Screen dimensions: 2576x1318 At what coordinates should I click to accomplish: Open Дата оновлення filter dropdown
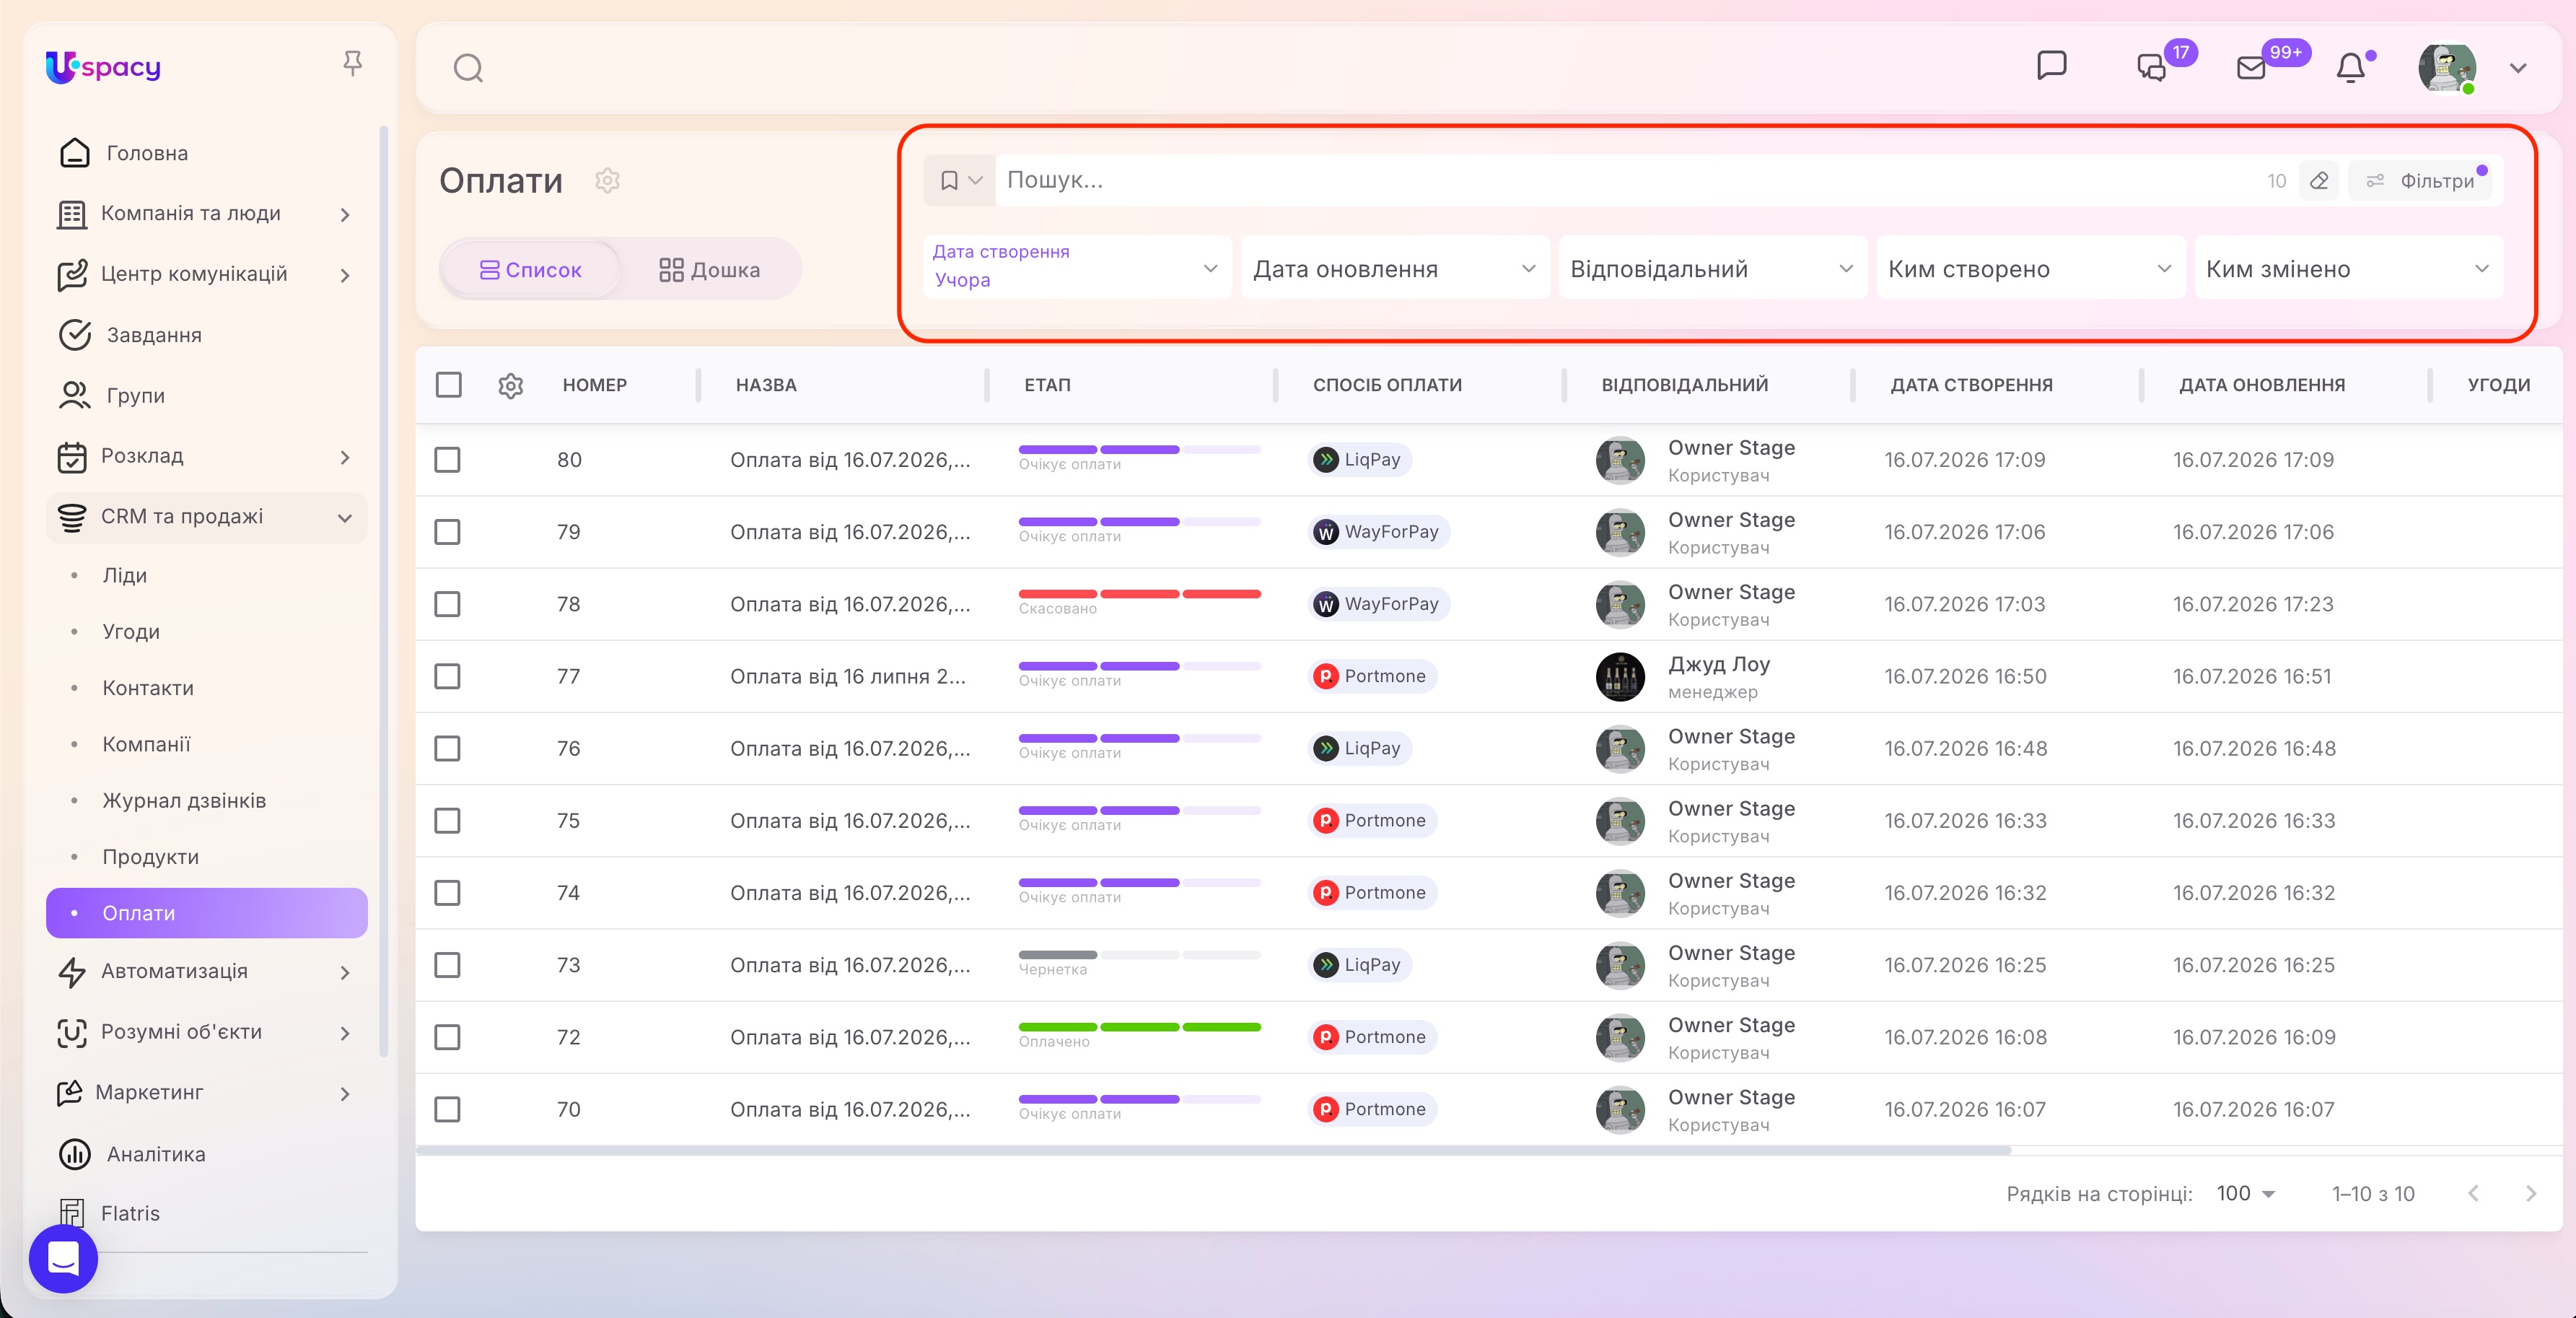pyautogui.click(x=1395, y=267)
